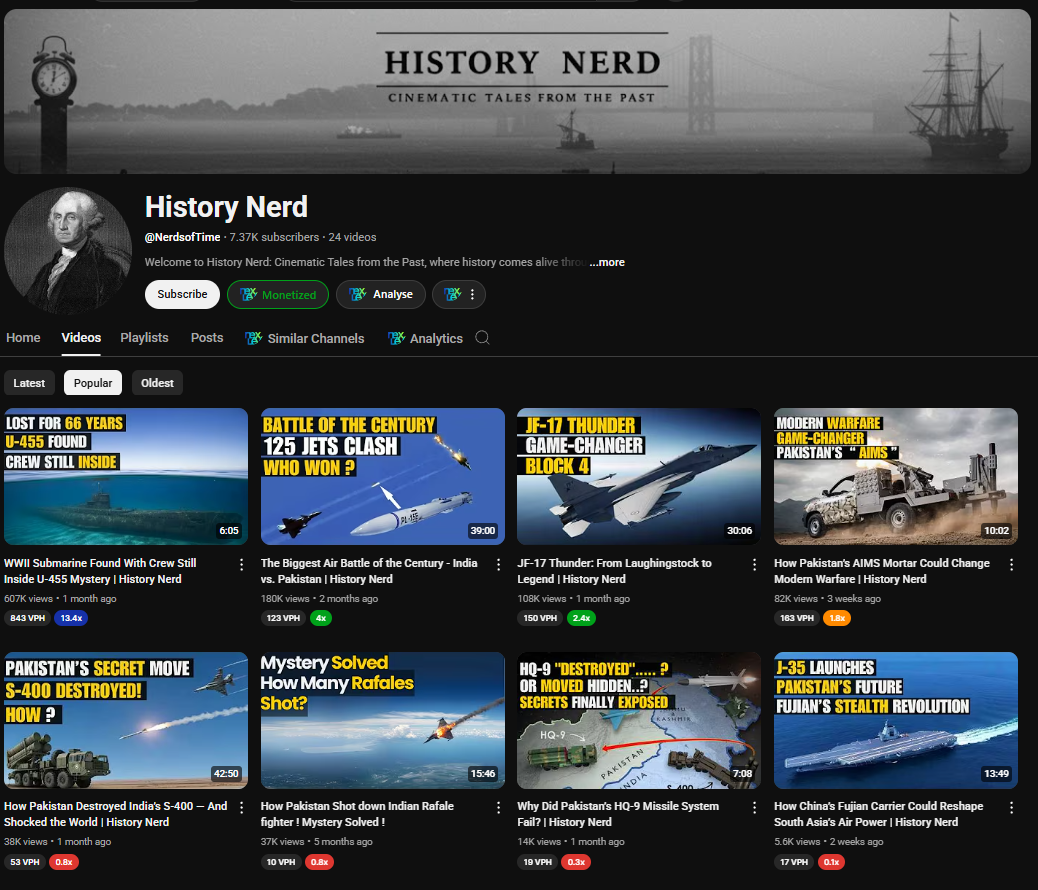Expand channel description with ...more
This screenshot has height=890, width=1038.
(607, 262)
